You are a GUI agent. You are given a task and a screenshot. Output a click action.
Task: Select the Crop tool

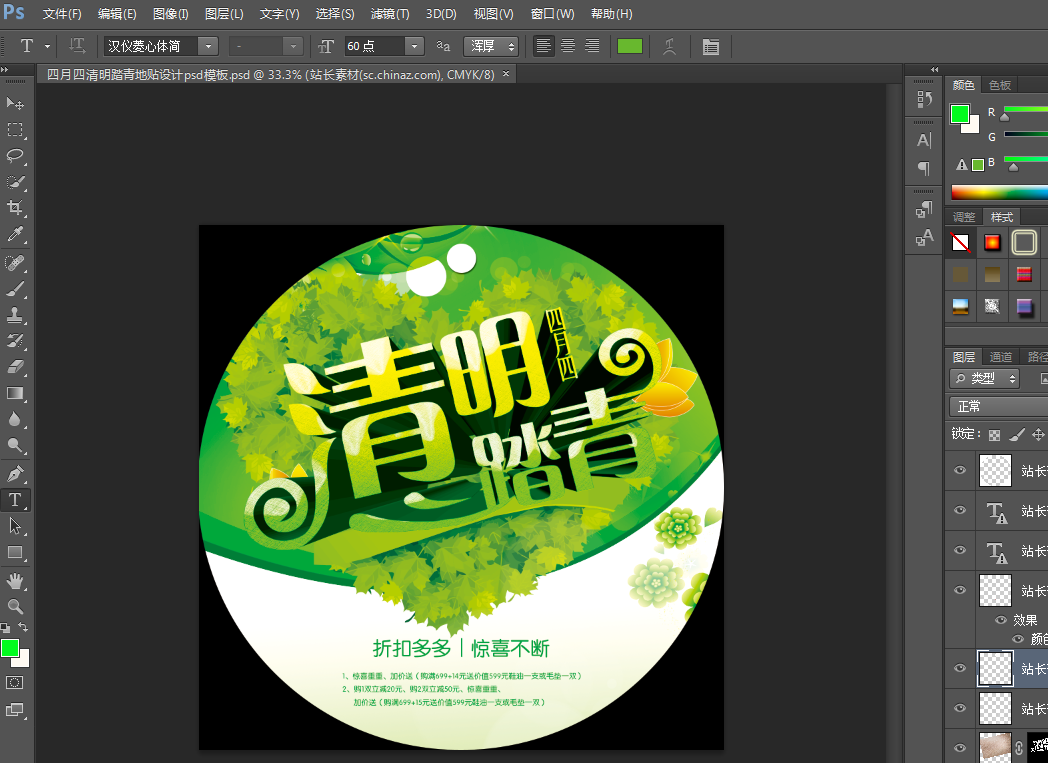pos(15,208)
